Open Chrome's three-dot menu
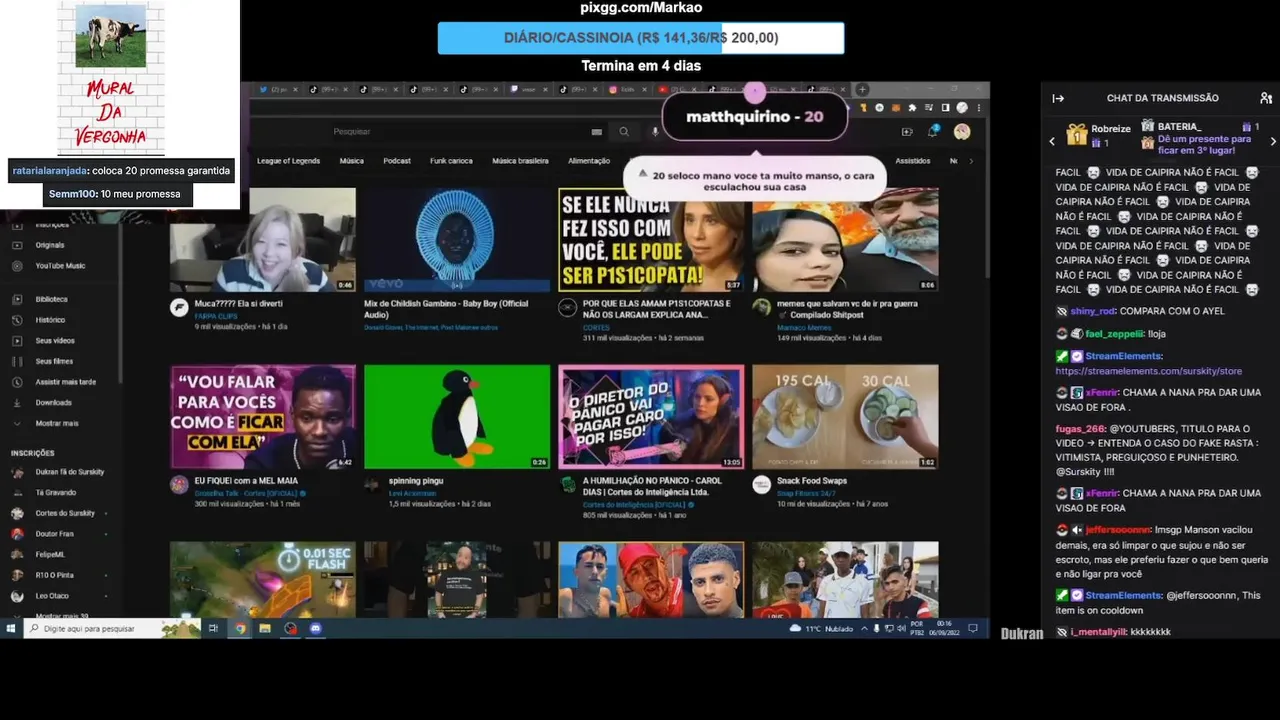The width and height of the screenshot is (1280, 720). [977, 107]
